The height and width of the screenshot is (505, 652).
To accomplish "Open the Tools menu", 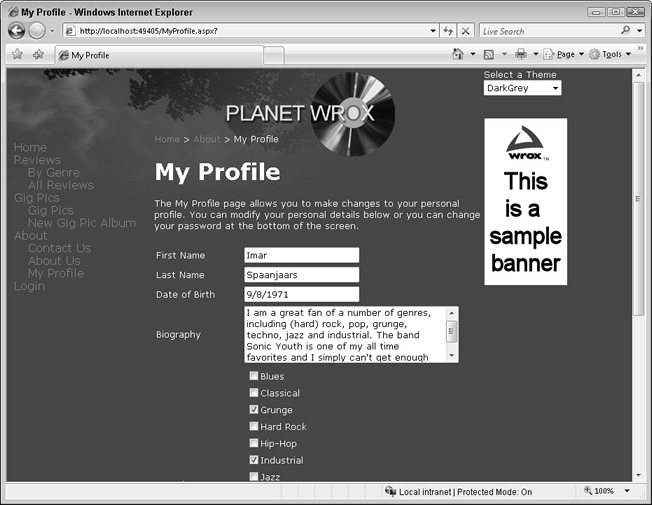I will (x=610, y=54).
